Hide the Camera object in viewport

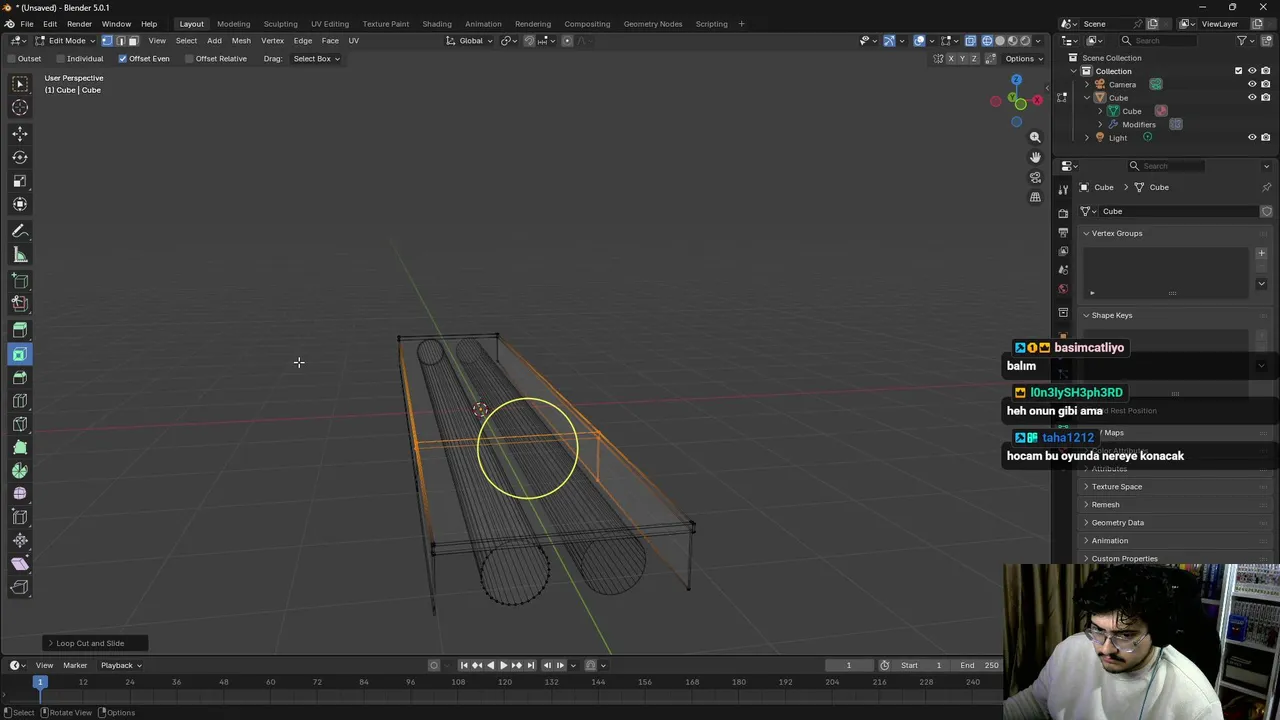(1252, 85)
